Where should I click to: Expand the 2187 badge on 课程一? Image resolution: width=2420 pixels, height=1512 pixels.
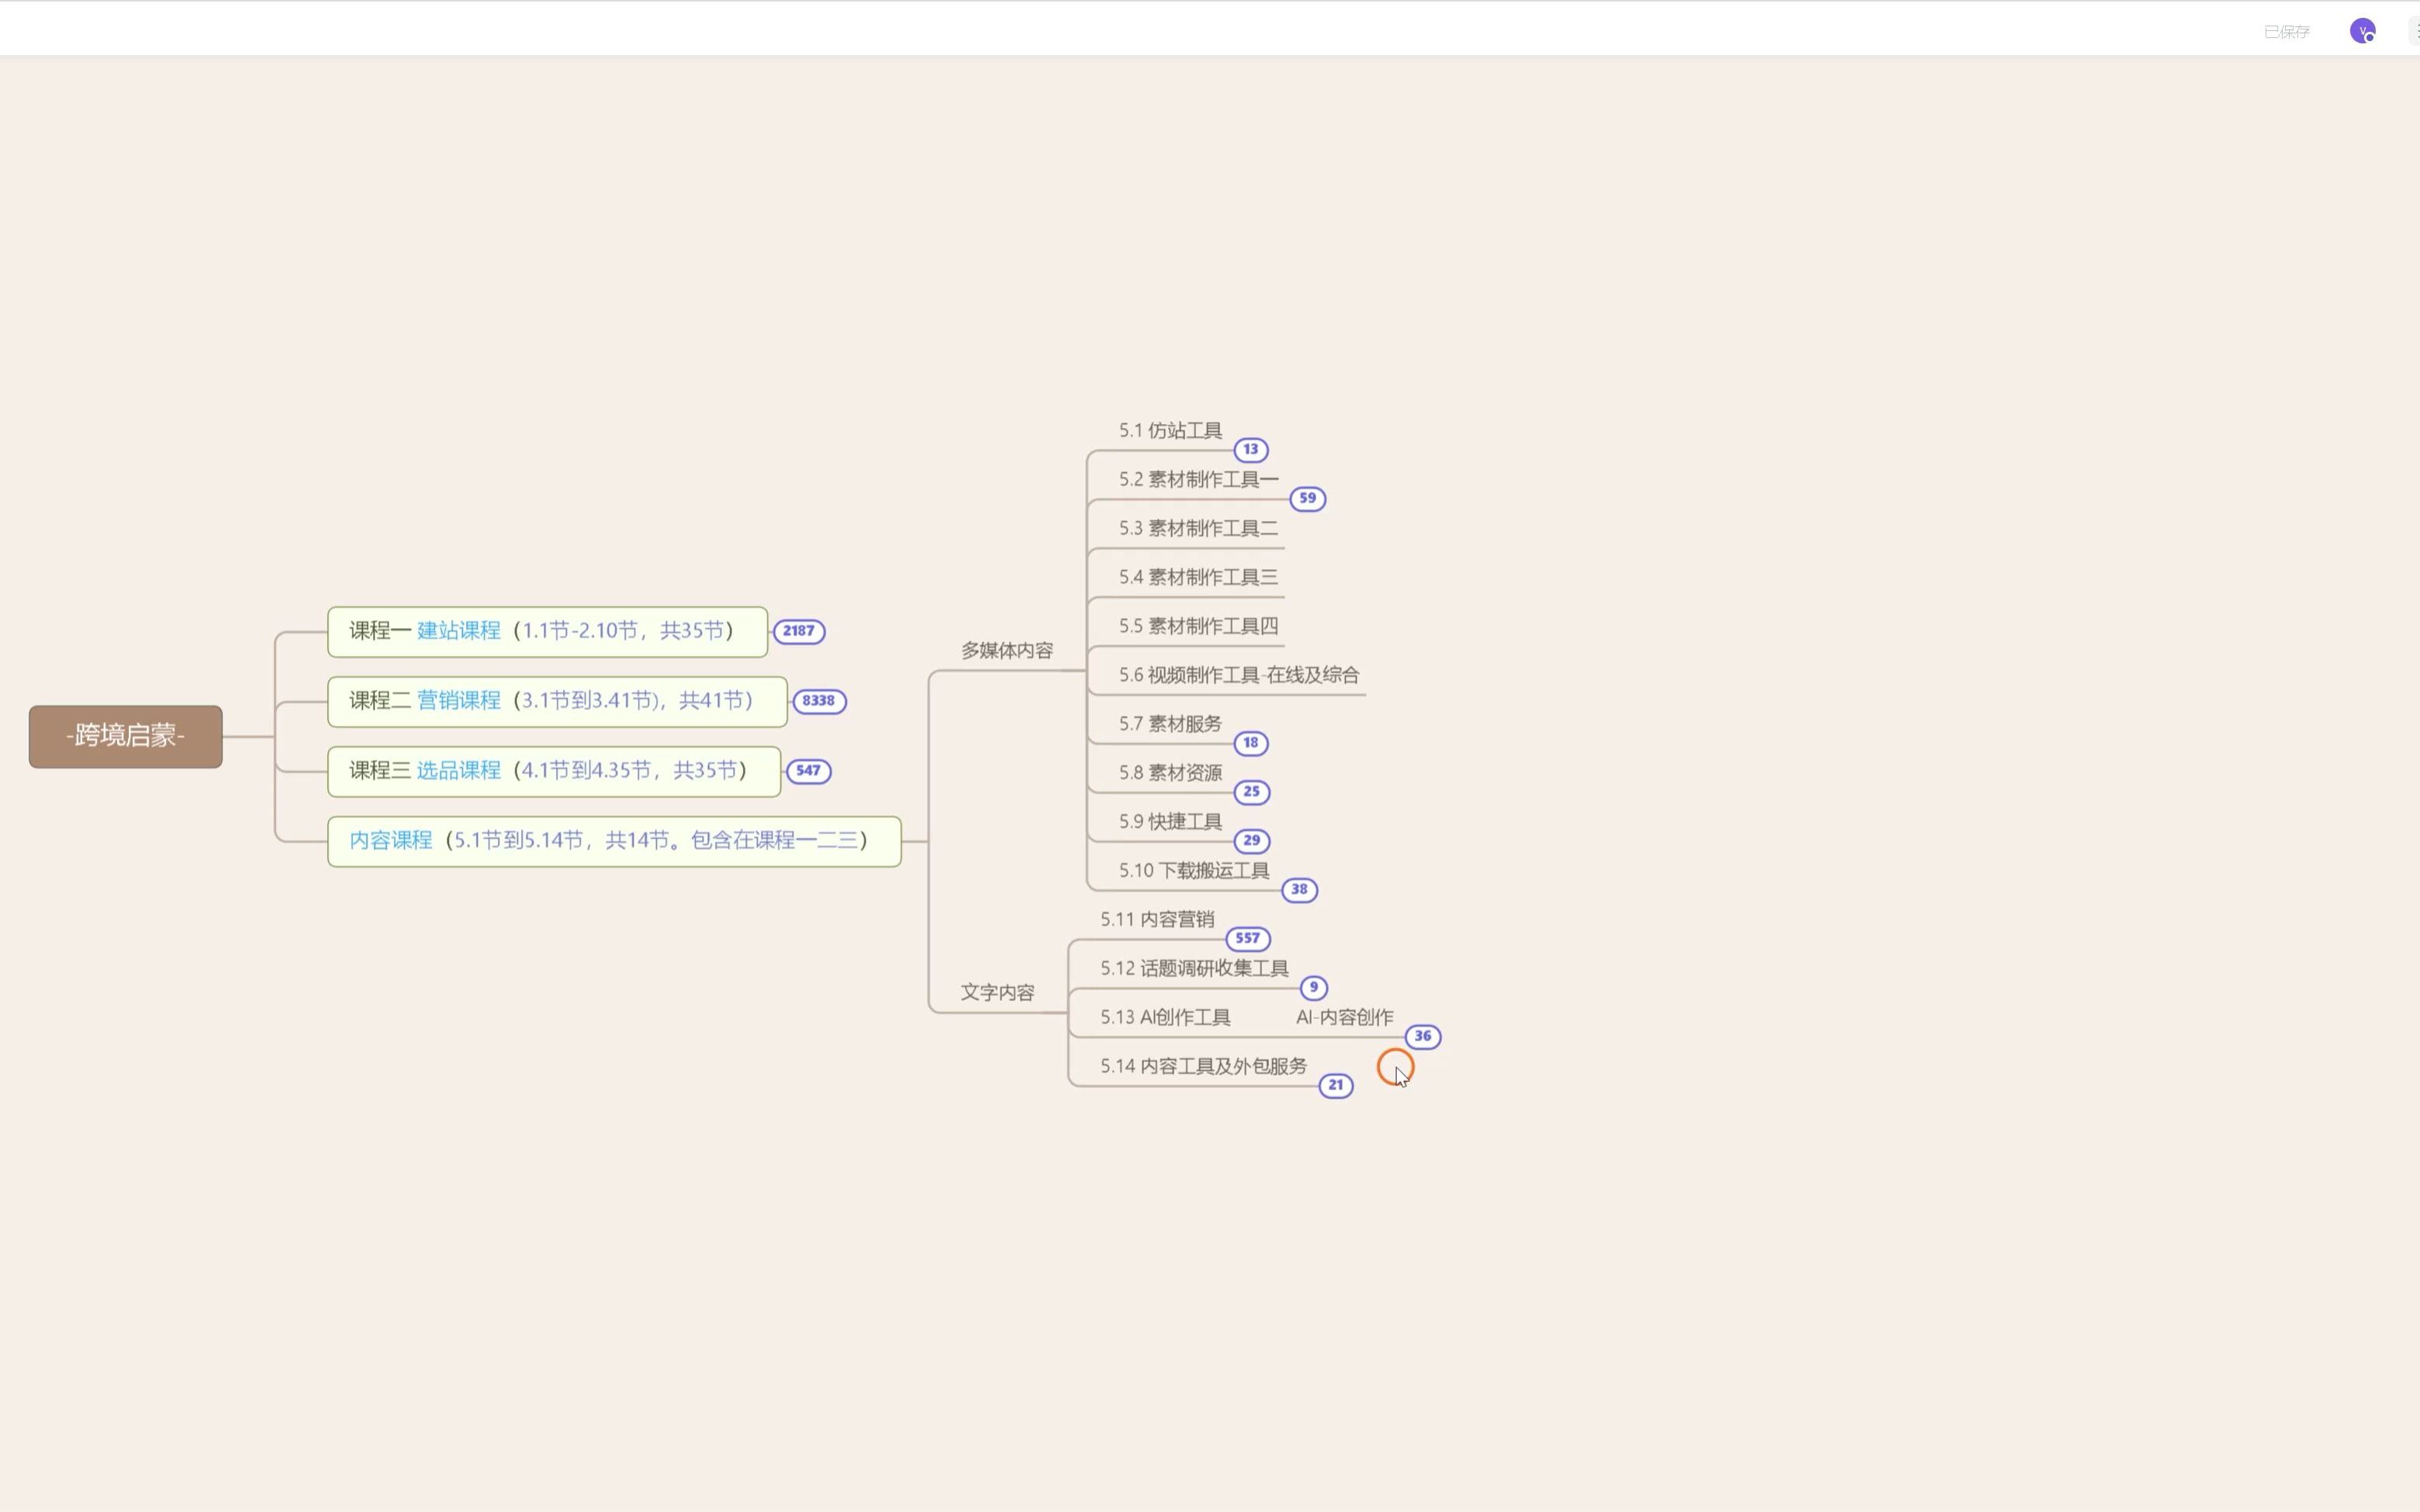(798, 631)
